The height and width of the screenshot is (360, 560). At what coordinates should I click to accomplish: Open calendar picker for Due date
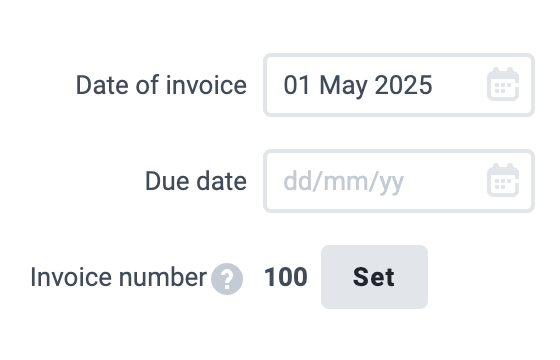point(503,180)
